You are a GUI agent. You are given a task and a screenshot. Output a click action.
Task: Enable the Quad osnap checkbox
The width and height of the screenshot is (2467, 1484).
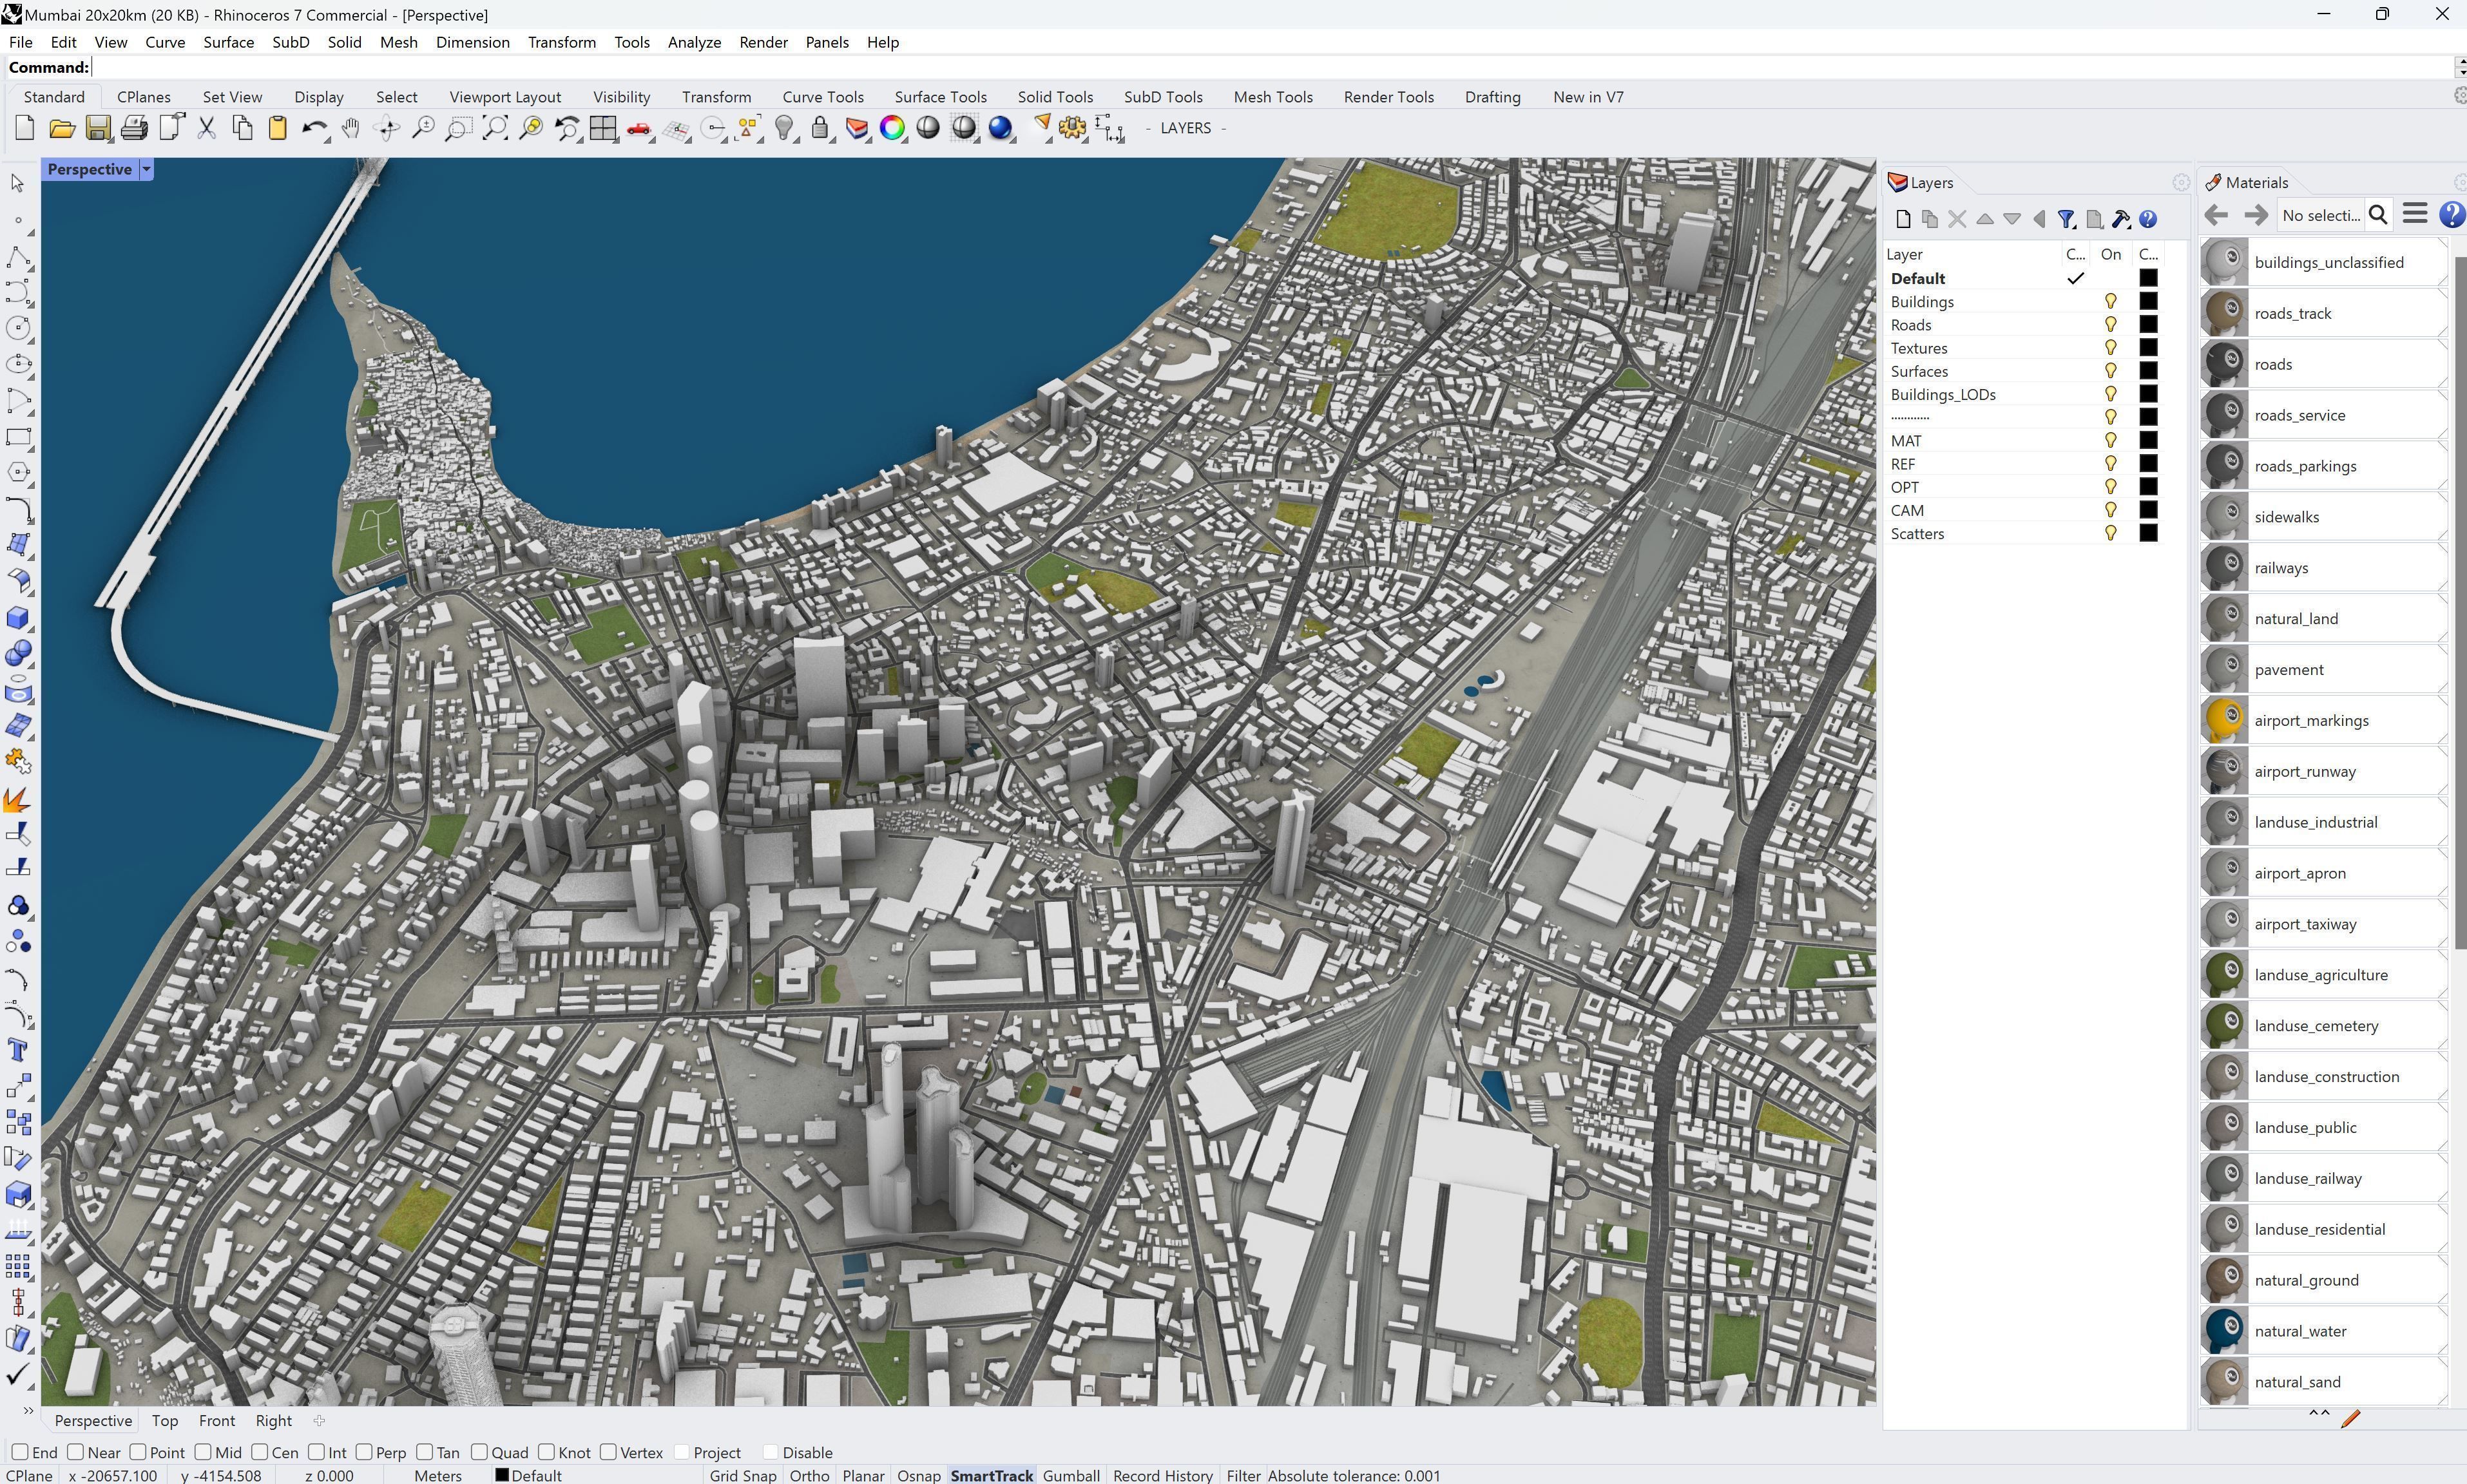pyautogui.click(x=480, y=1451)
